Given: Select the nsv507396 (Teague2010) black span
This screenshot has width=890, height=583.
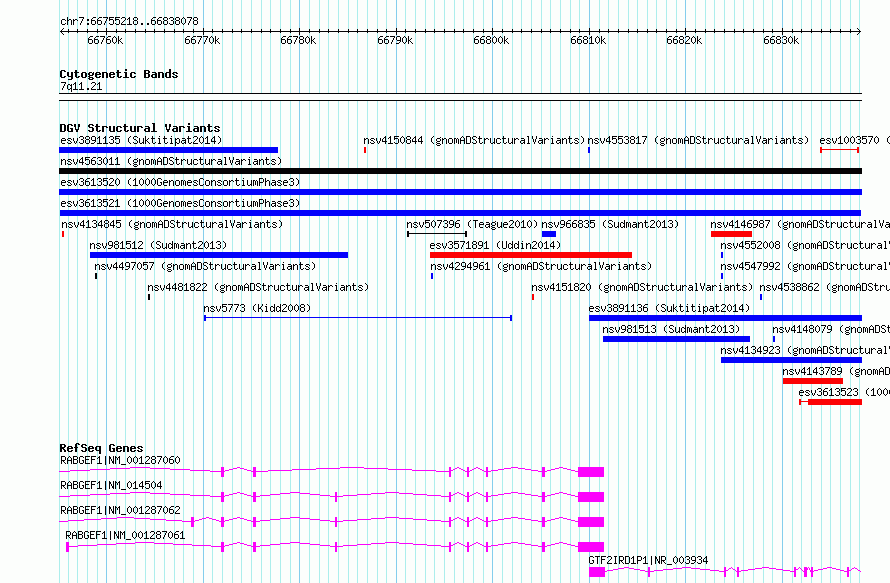Looking at the screenshot, I should [x=437, y=234].
